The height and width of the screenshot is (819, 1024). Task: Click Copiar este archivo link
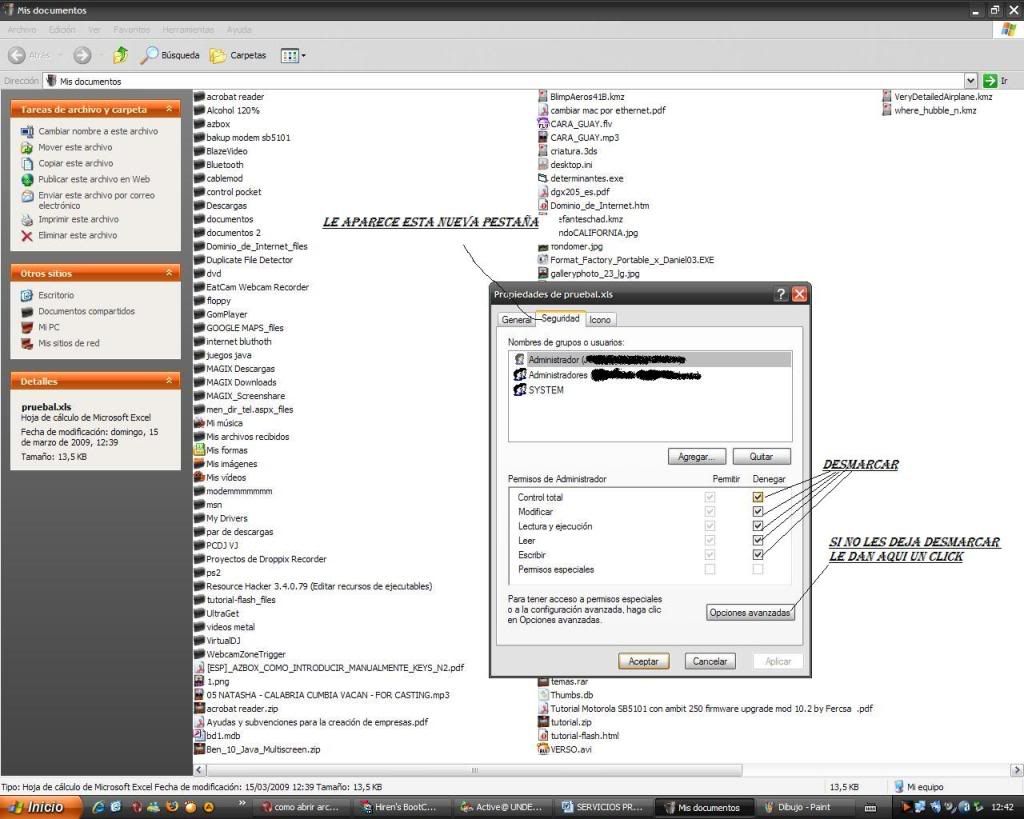(x=76, y=163)
